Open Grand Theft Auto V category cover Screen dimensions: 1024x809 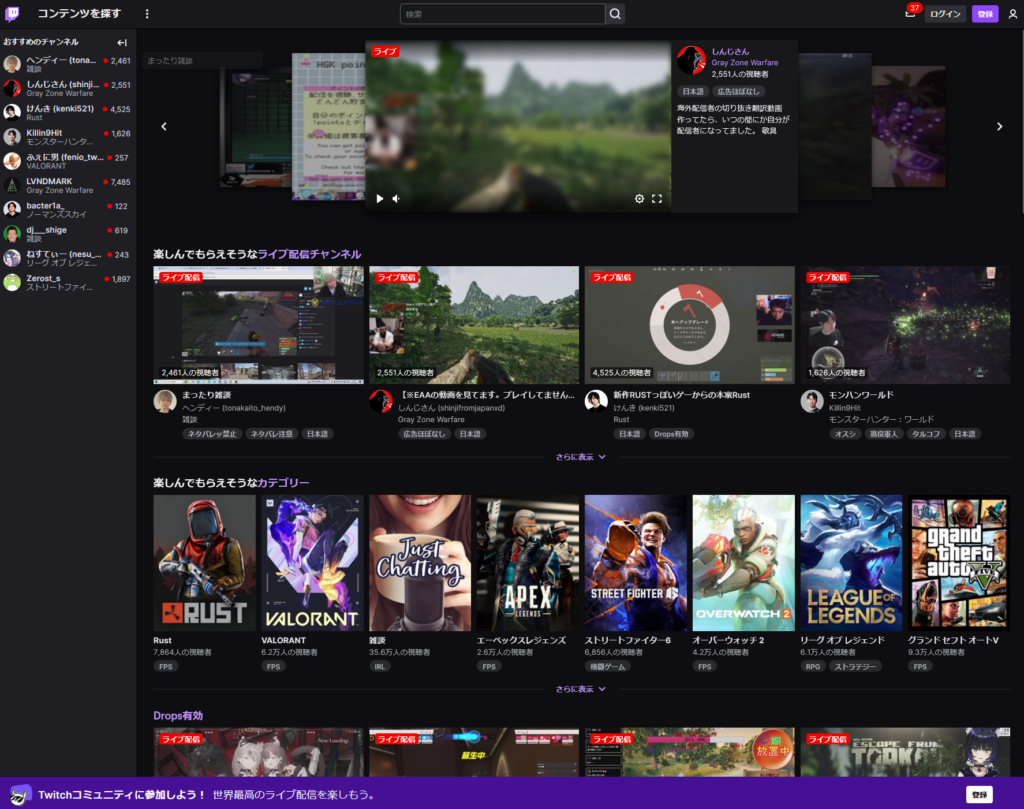(x=959, y=563)
